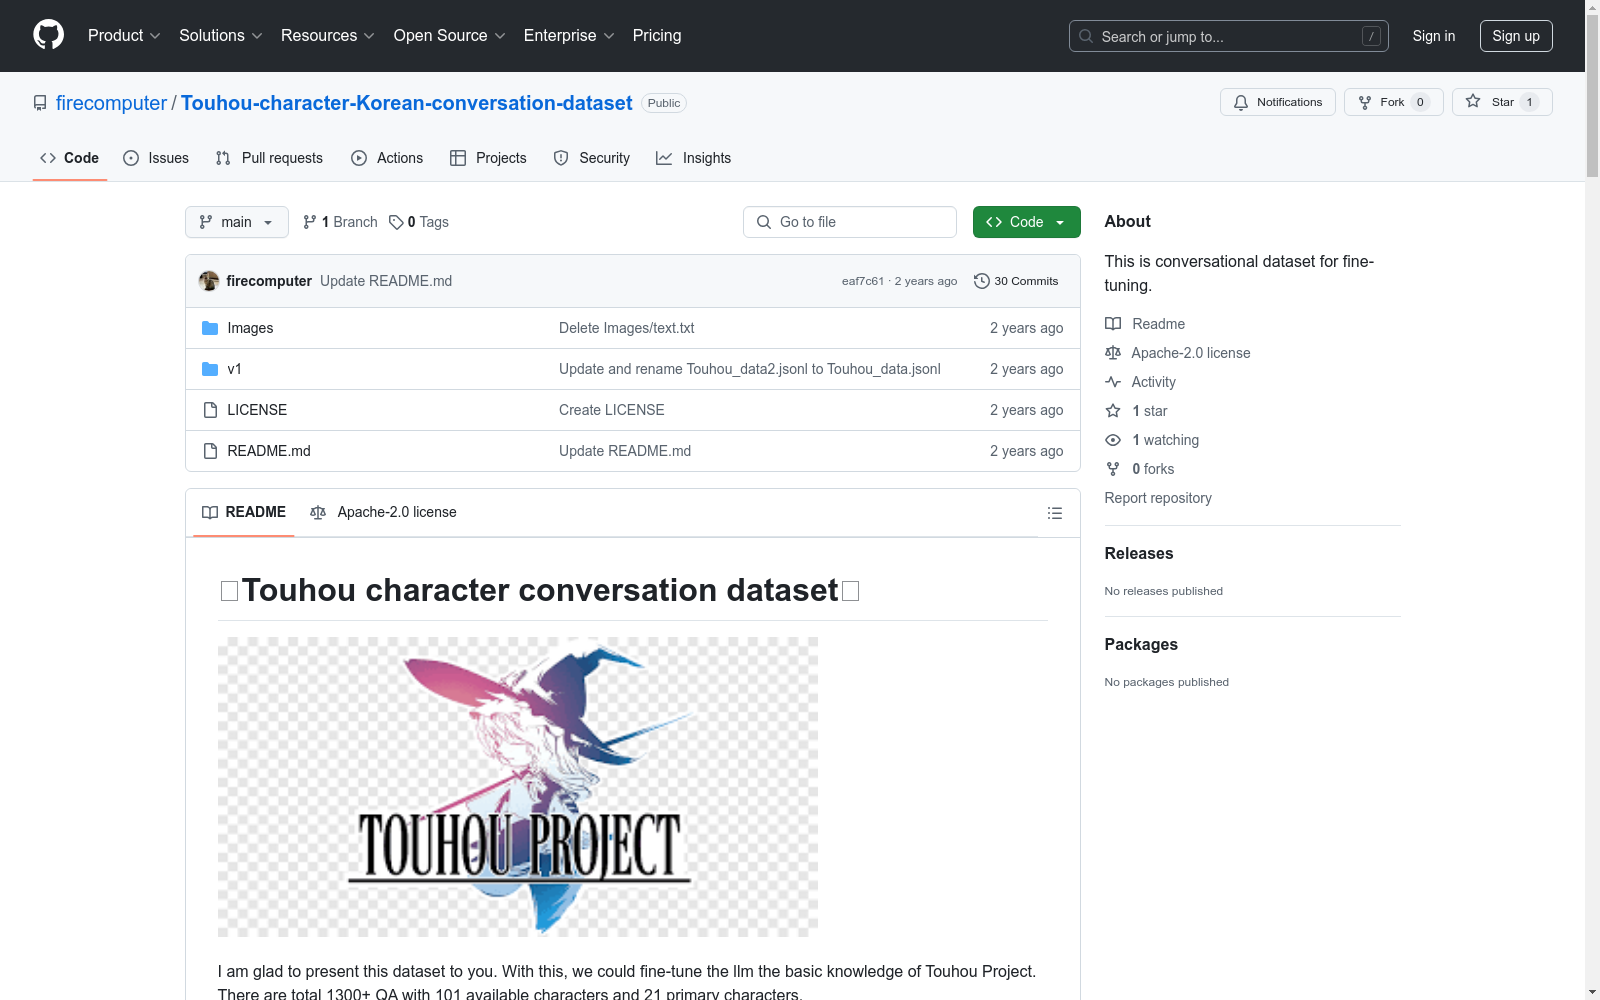This screenshot has width=1600, height=1000.
Task: Click the Apache-2.0 license scale icon in About
Action: 1113,353
